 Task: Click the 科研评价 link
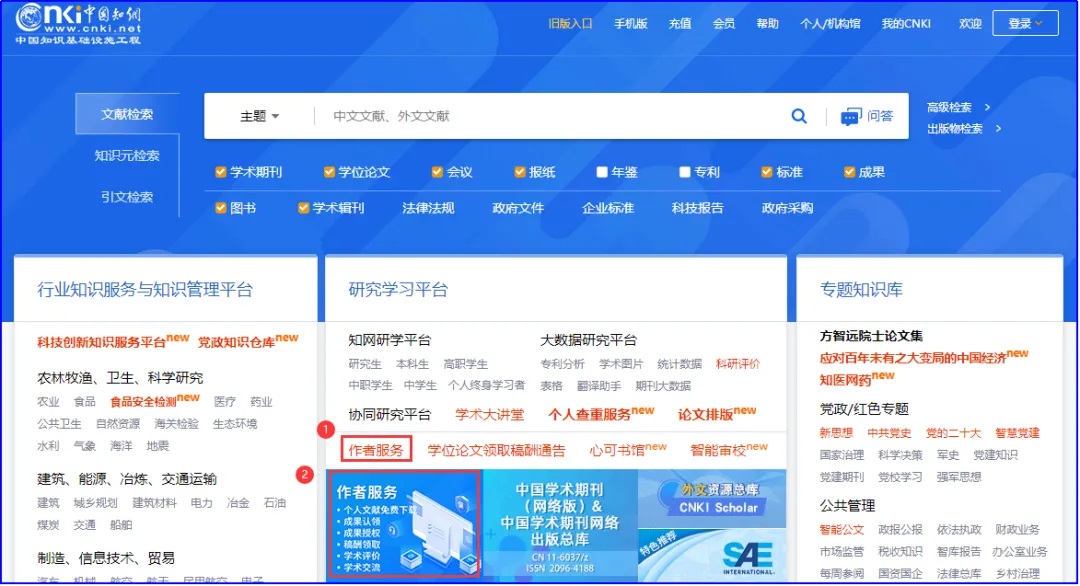(x=738, y=364)
